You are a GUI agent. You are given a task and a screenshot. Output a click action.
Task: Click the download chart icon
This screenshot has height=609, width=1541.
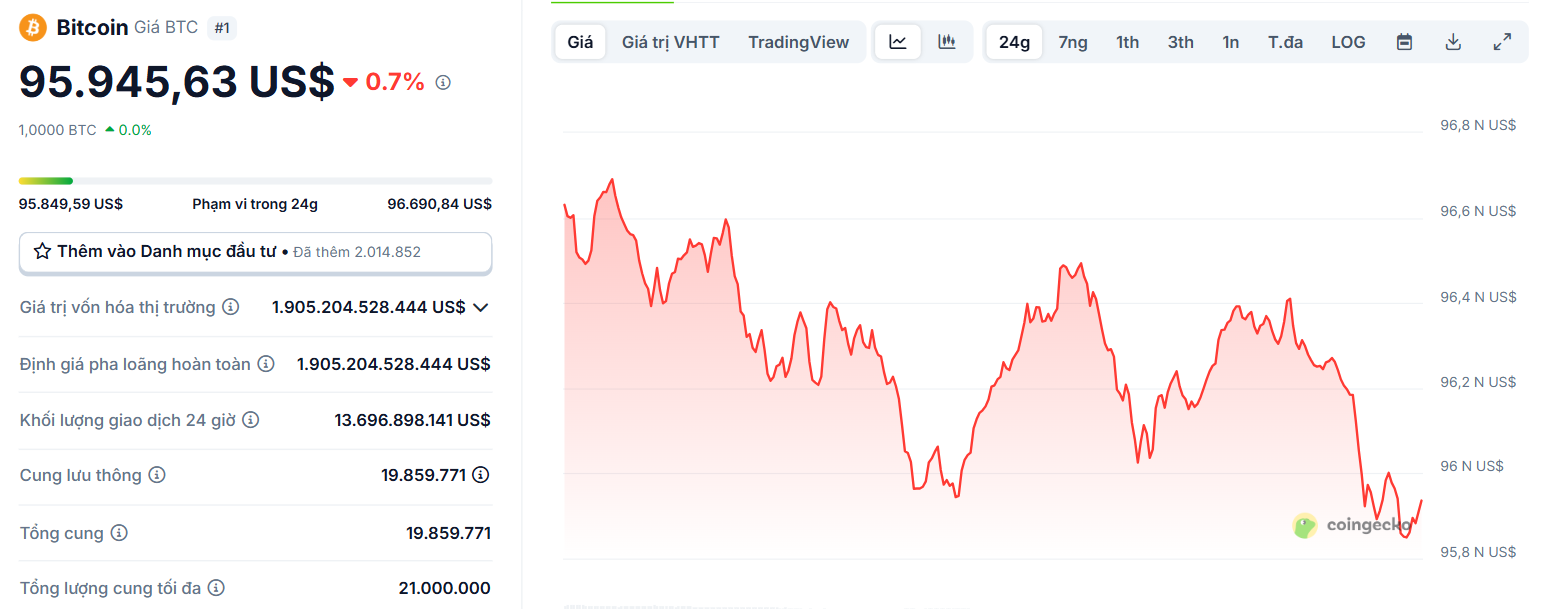(x=1453, y=42)
